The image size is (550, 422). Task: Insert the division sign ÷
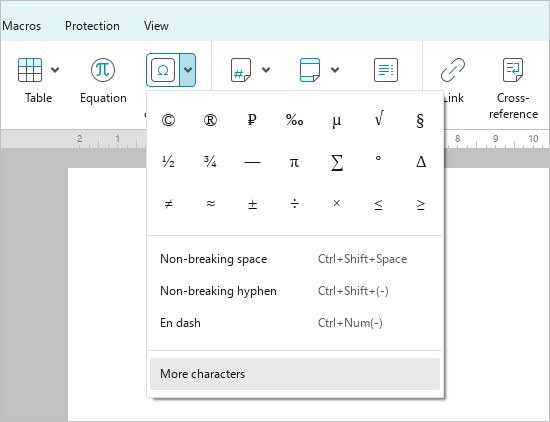294,204
